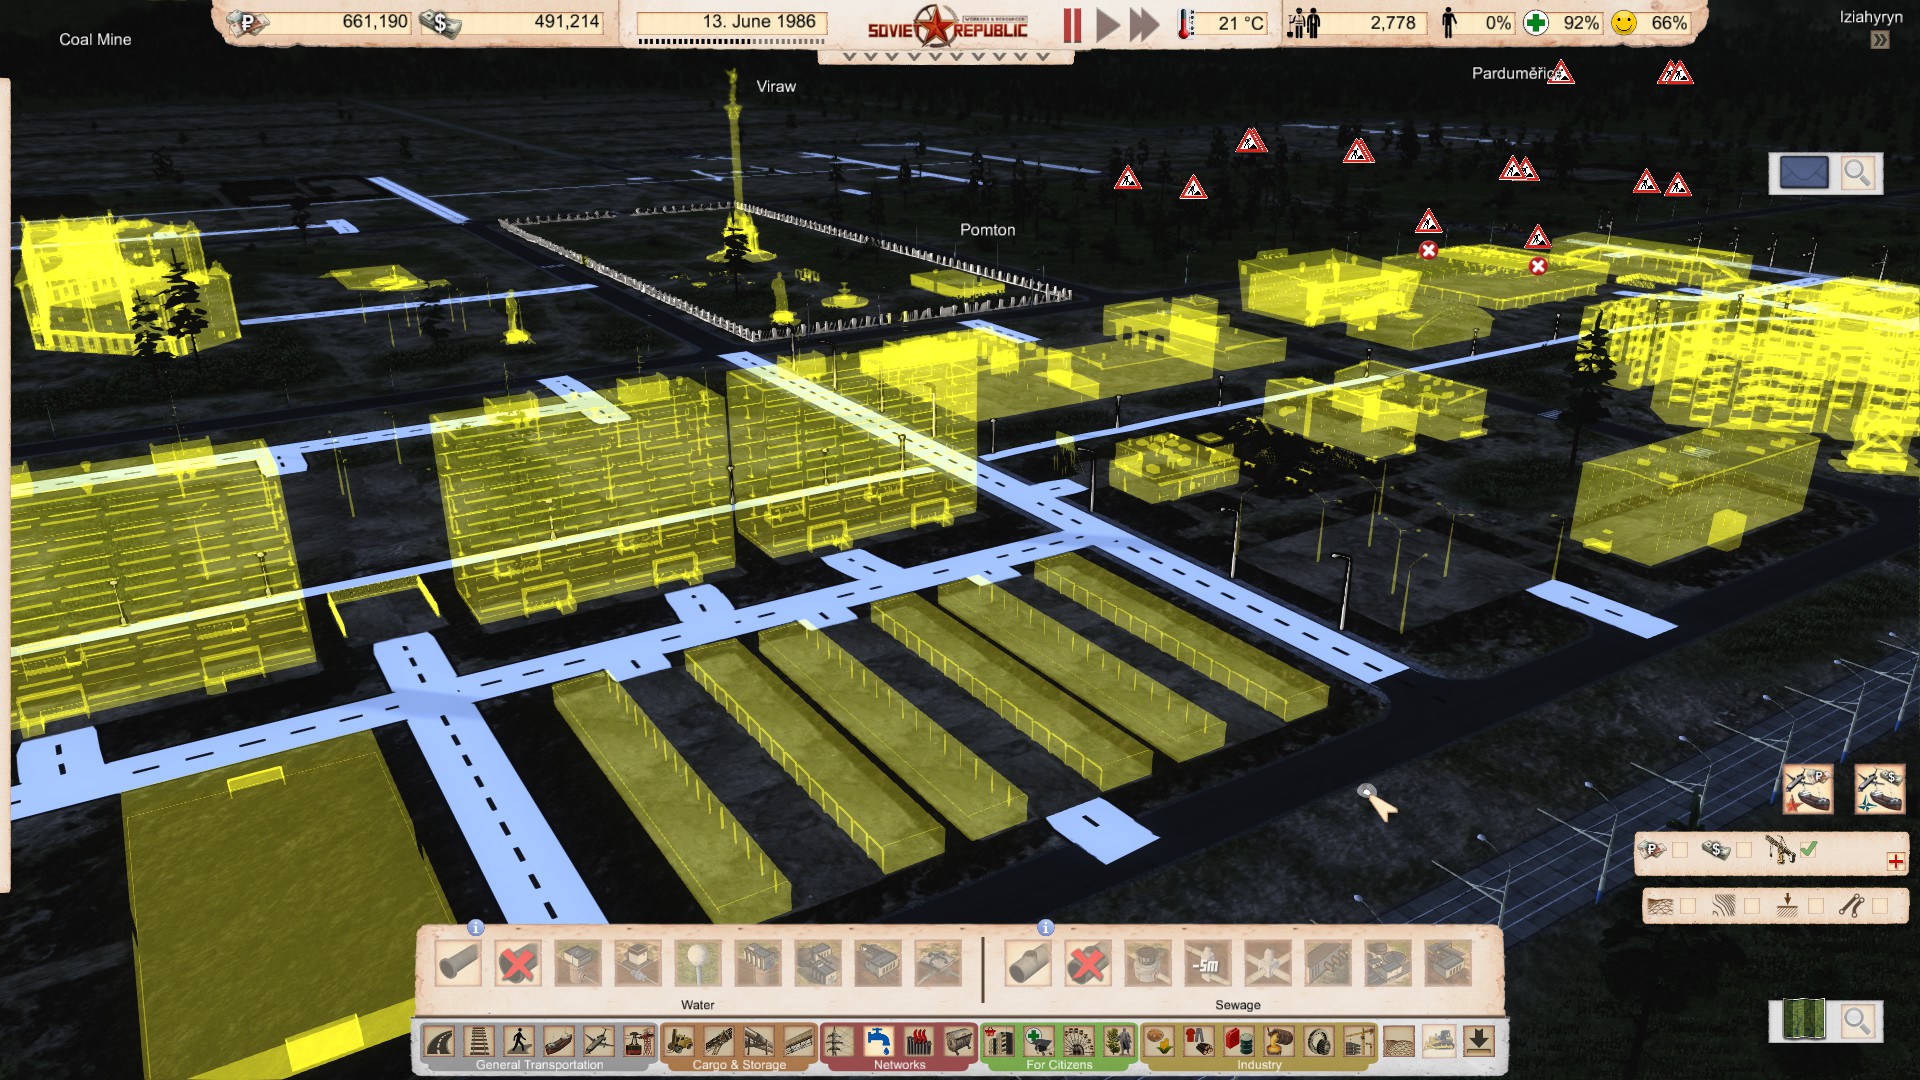Set game speed to fast forward
The image size is (1920, 1080).
click(1144, 24)
